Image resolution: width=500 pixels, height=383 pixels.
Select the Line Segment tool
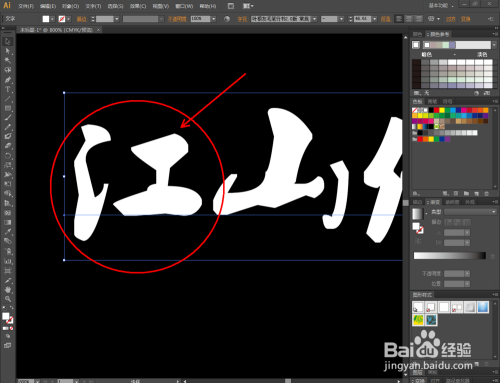8,99
